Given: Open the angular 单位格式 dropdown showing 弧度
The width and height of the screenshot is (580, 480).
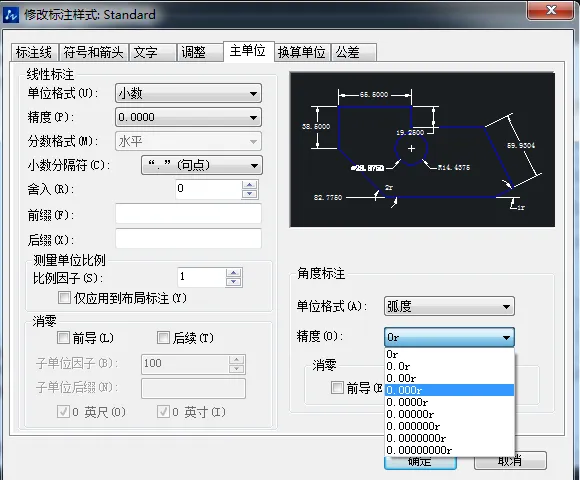Looking at the screenshot, I should [449, 306].
